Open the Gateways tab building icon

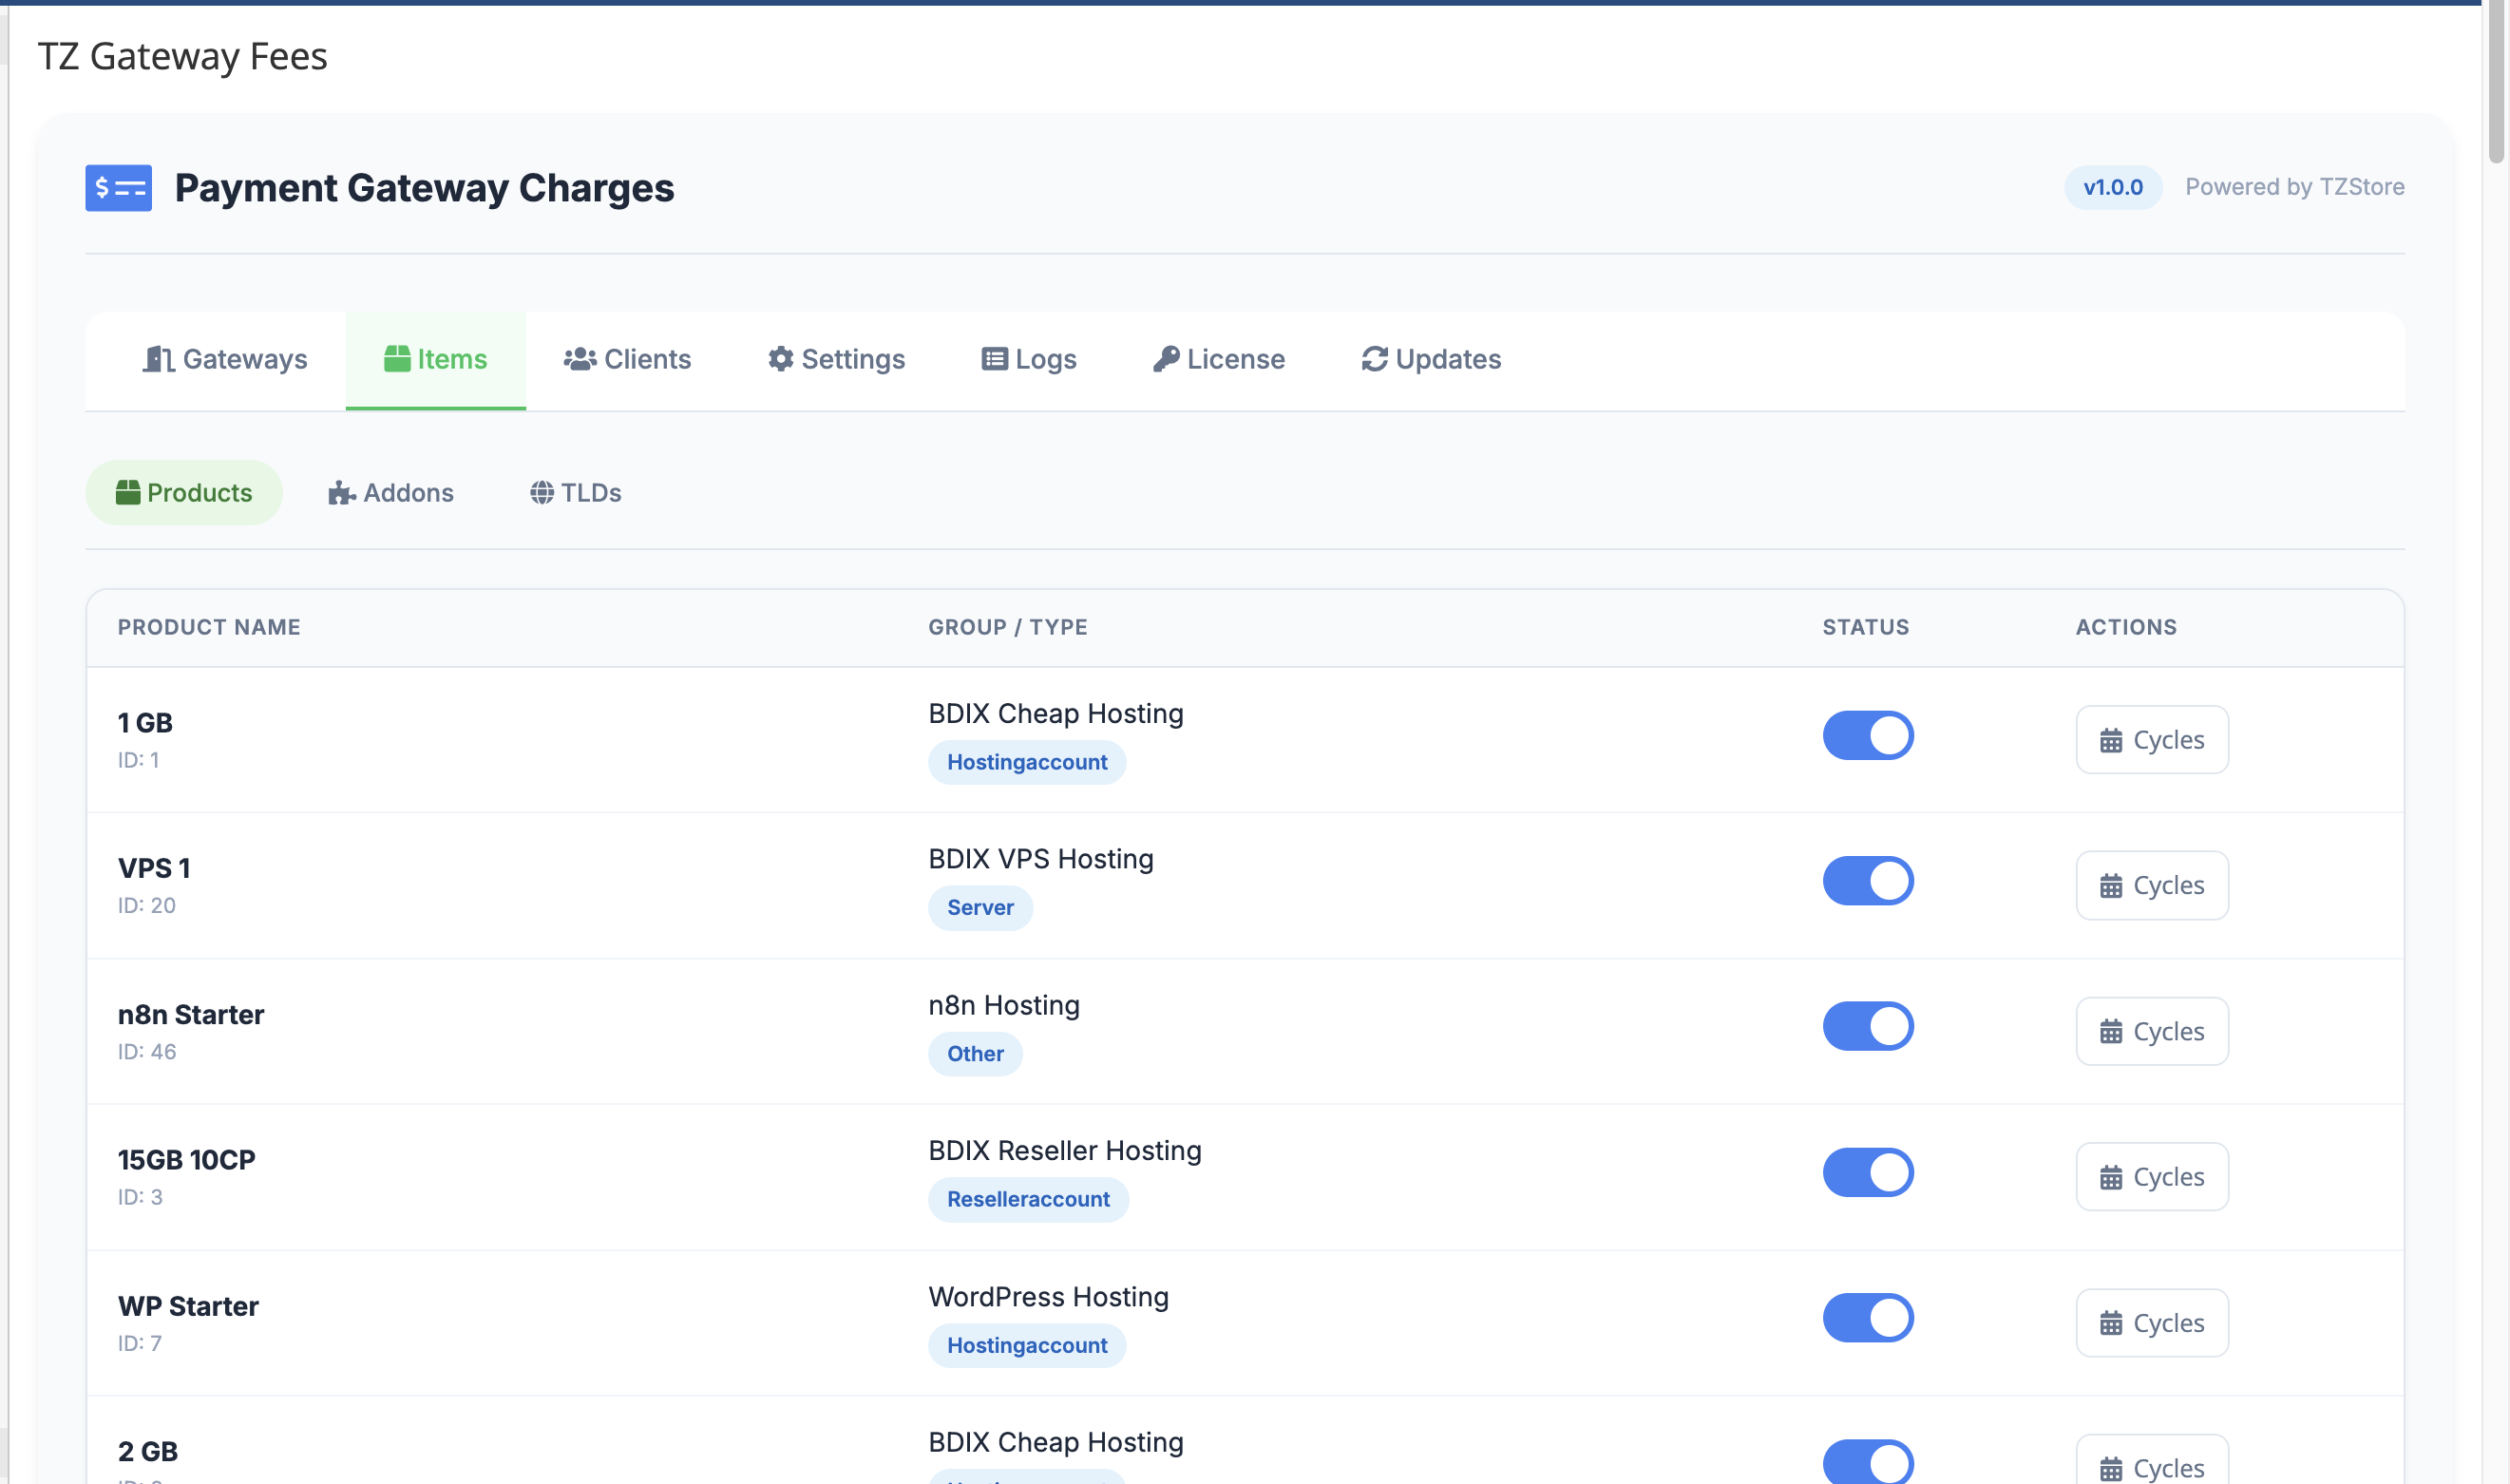tap(159, 359)
